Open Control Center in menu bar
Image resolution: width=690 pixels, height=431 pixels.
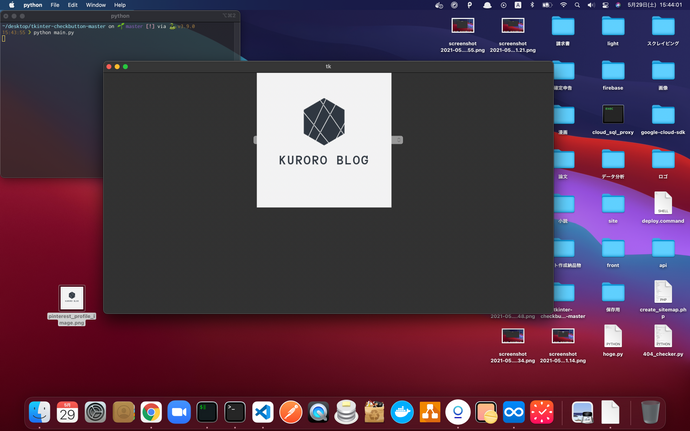pyautogui.click(x=605, y=5)
